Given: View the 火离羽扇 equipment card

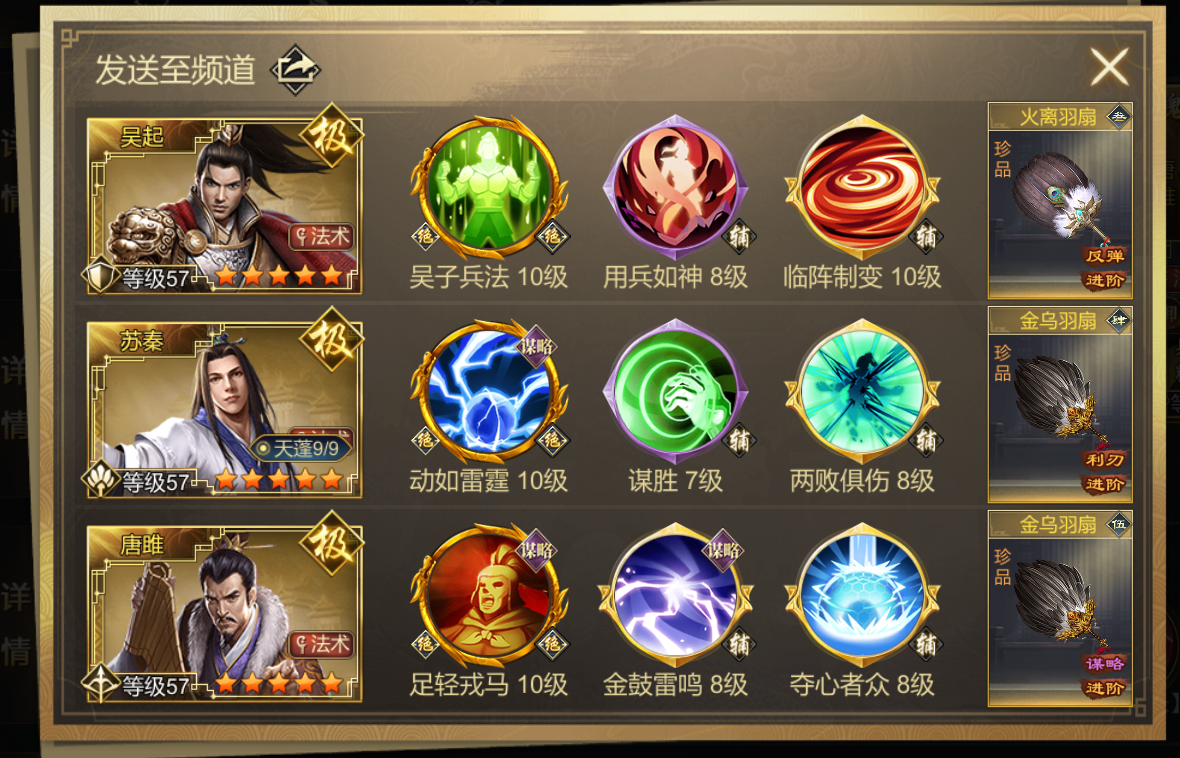Looking at the screenshot, I should click(1060, 201).
